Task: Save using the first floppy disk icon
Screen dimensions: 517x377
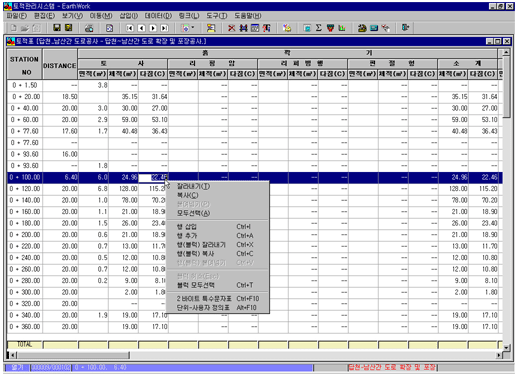Action: [57, 28]
